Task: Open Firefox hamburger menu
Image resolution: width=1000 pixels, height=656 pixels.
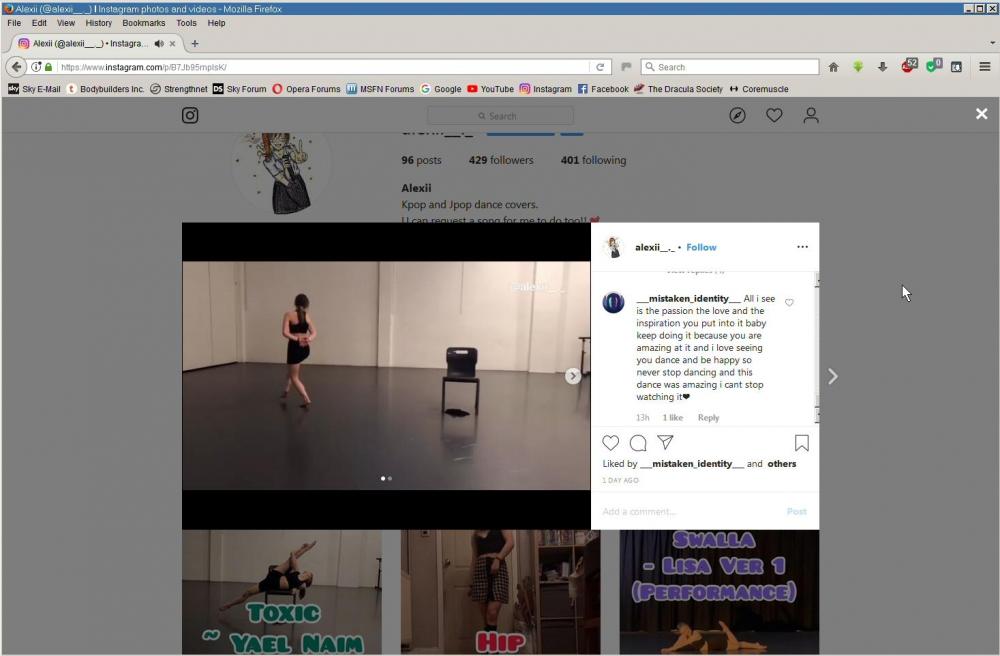Action: point(984,67)
